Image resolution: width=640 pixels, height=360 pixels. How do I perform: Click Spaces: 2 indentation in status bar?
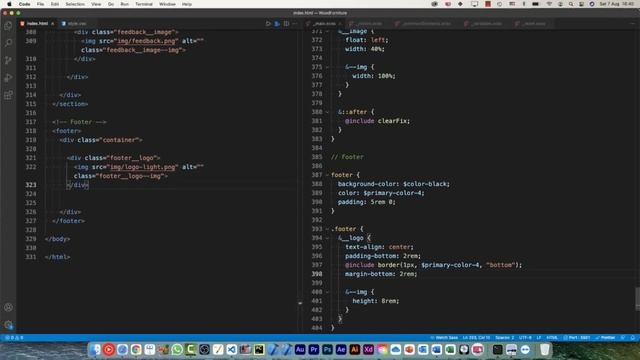pos(504,338)
